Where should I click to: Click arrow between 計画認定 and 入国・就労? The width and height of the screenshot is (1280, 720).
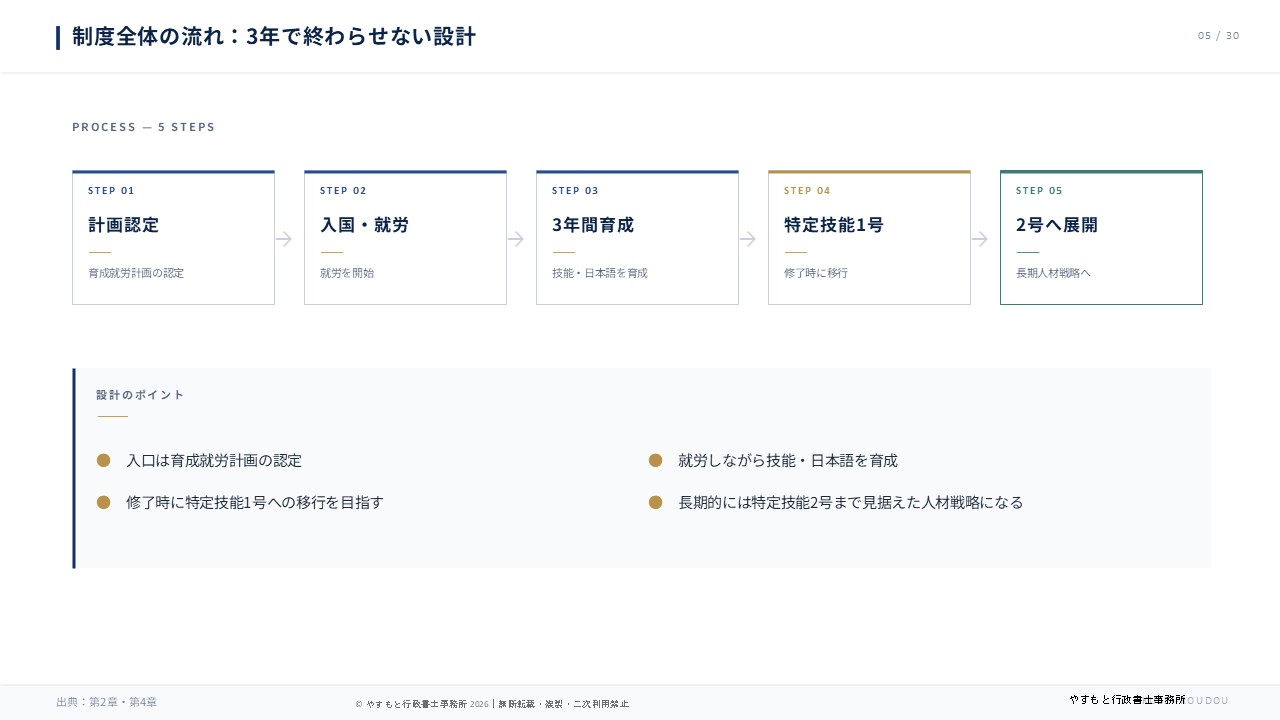point(284,239)
